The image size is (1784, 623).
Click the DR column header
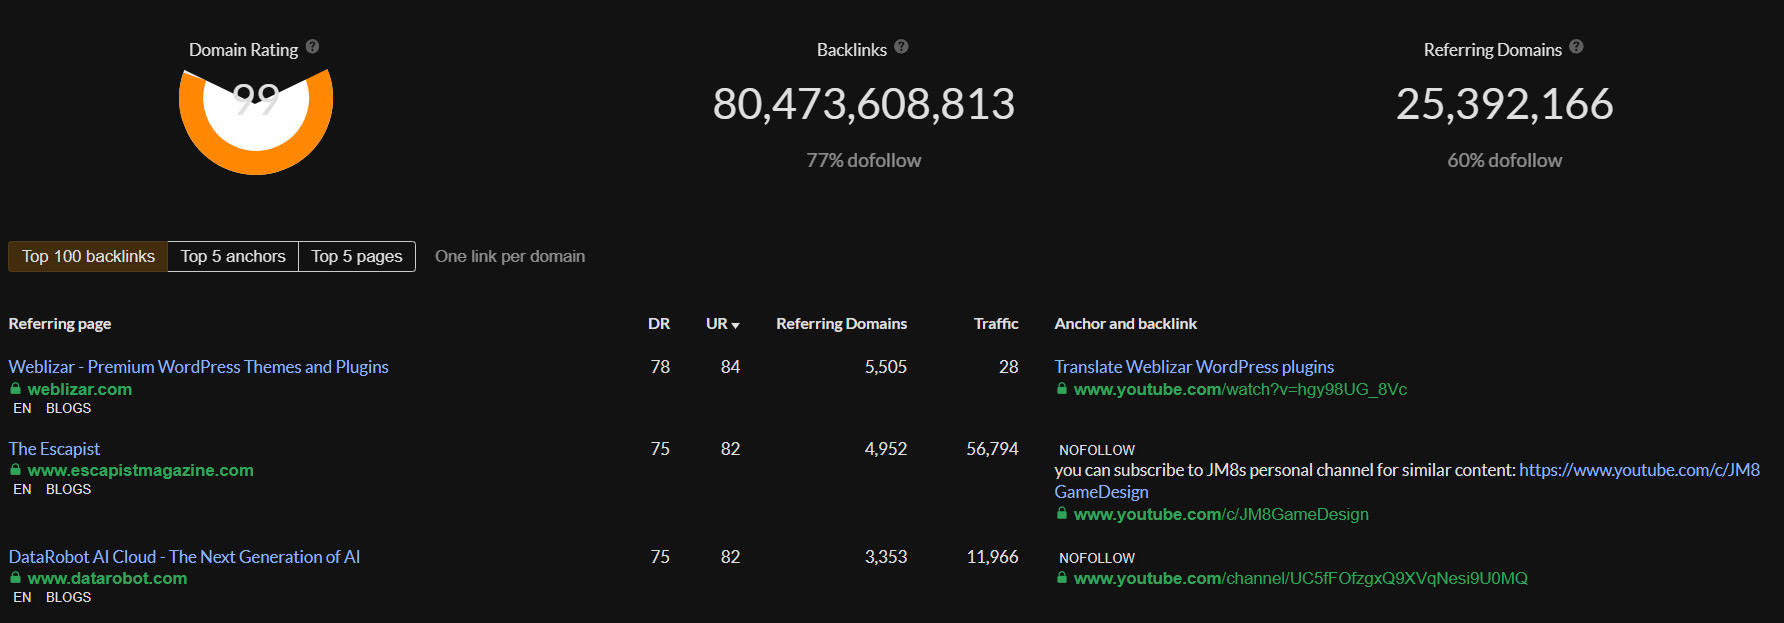tap(659, 324)
